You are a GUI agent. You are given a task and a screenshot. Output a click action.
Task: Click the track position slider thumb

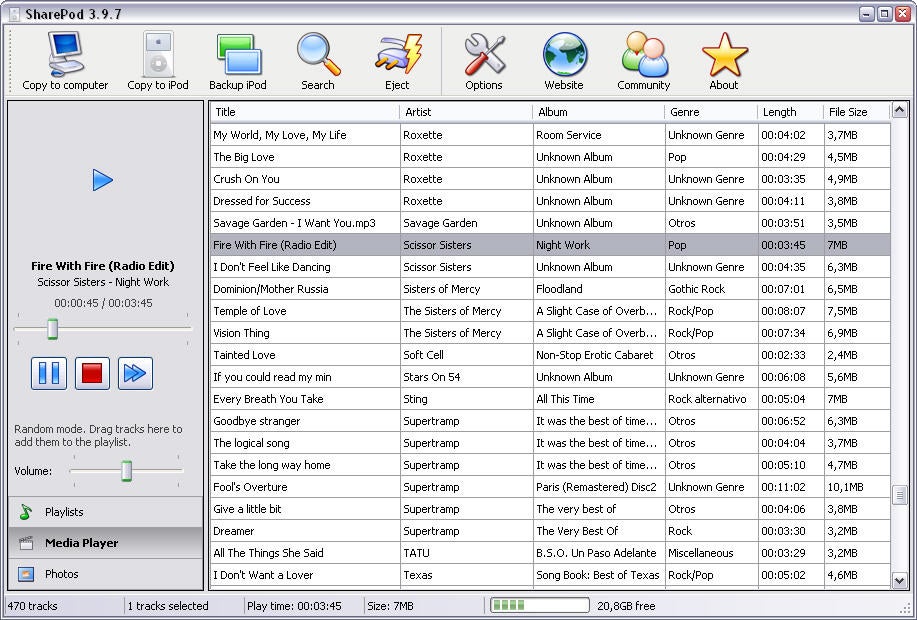(53, 329)
